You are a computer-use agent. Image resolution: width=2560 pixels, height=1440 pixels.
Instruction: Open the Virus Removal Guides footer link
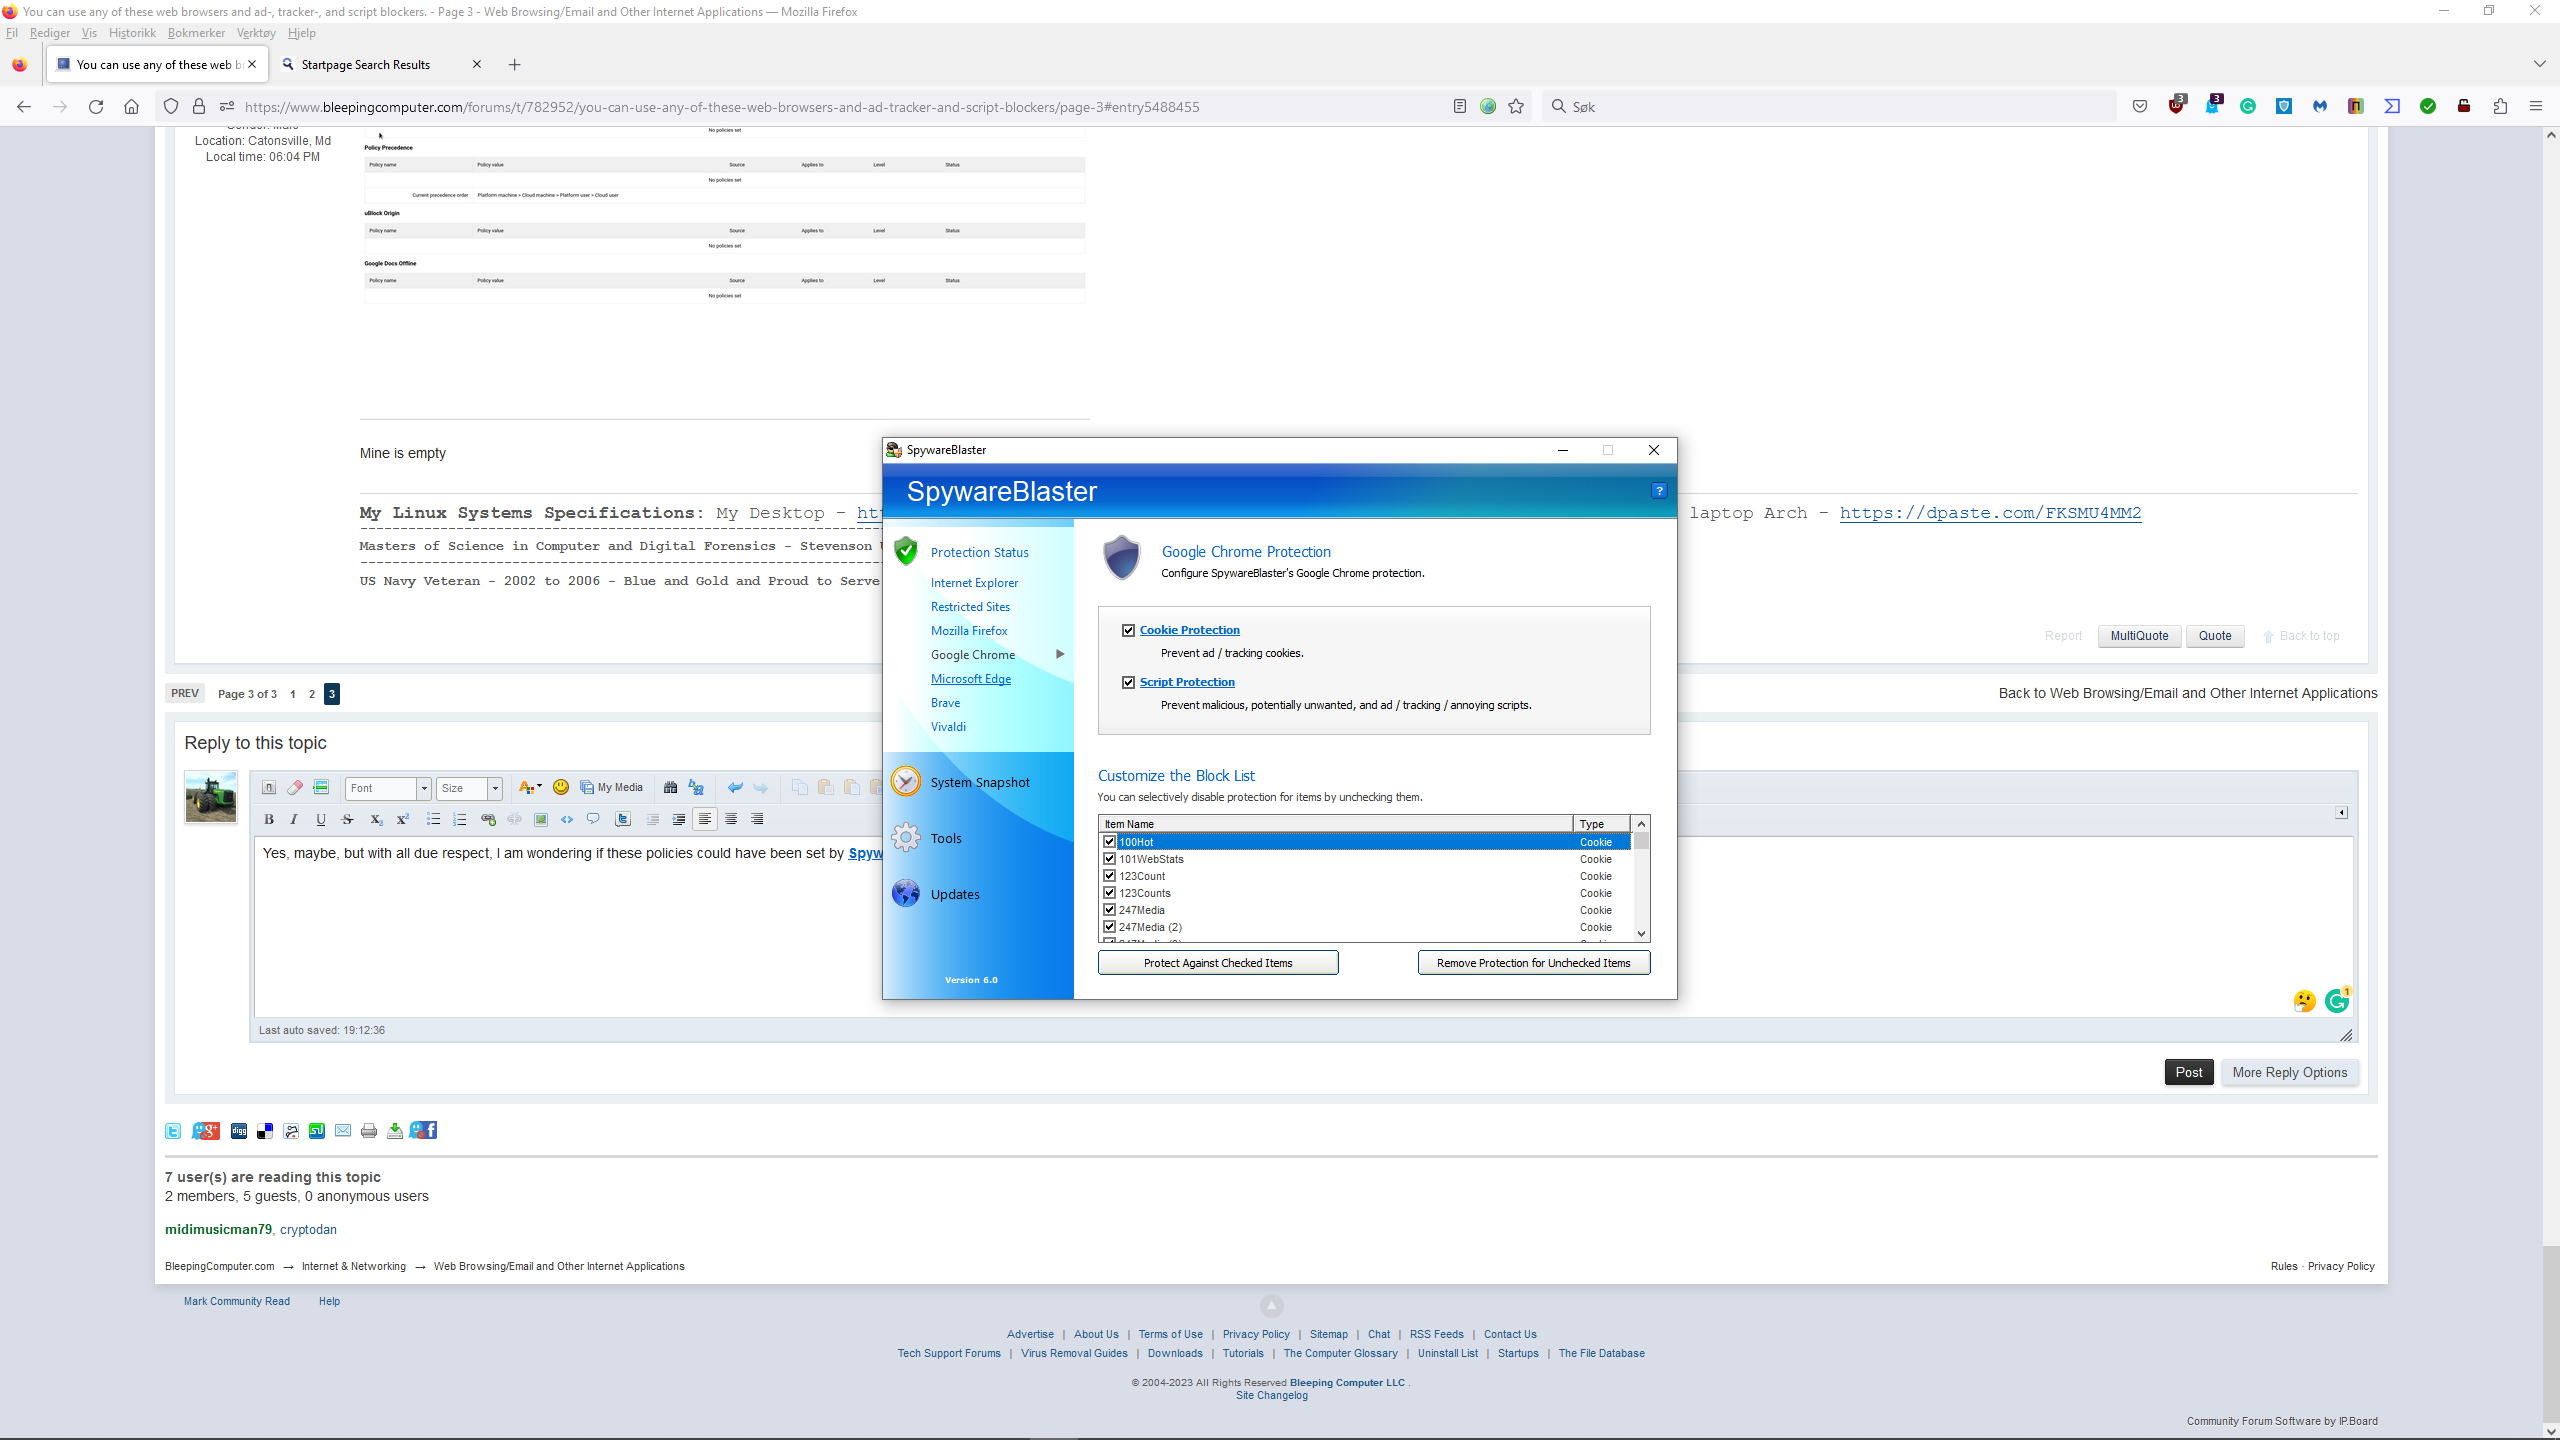pos(1074,1353)
